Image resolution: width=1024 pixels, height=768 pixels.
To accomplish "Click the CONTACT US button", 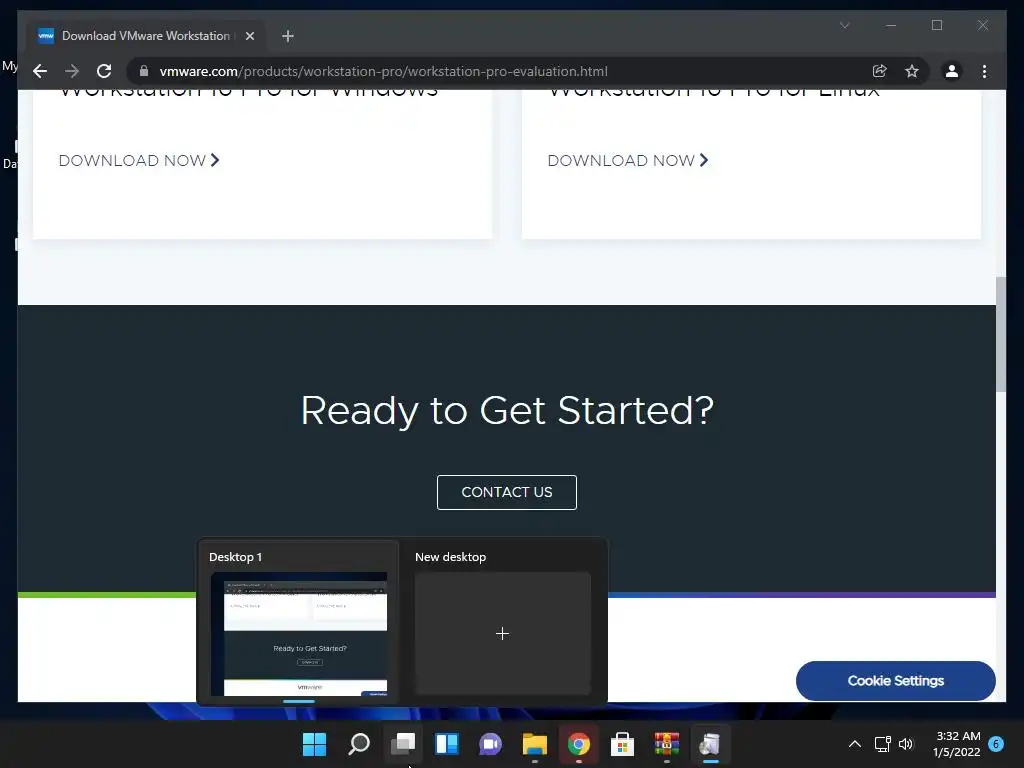I will point(507,492).
